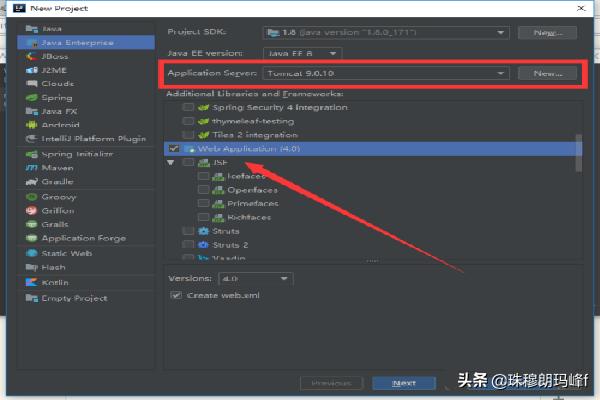This screenshot has width=600, height=400.
Task: Click the Clouds icon
Action: click(32, 83)
